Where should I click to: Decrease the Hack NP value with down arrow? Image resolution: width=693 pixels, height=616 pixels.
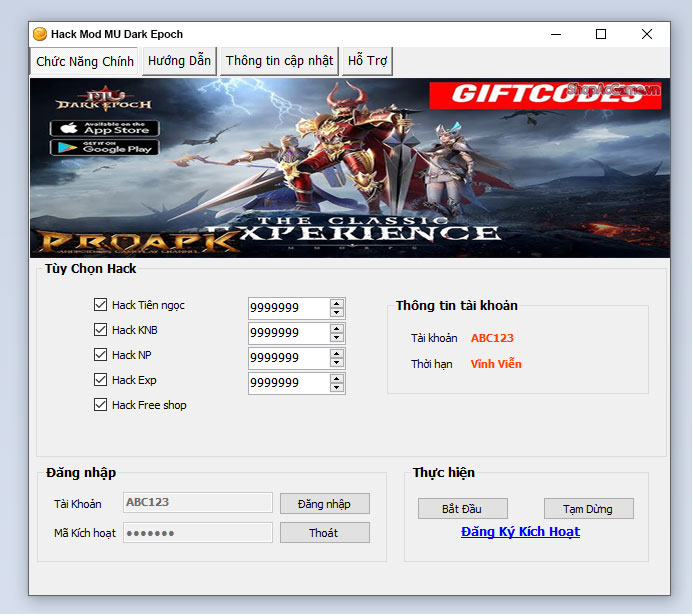point(337,362)
